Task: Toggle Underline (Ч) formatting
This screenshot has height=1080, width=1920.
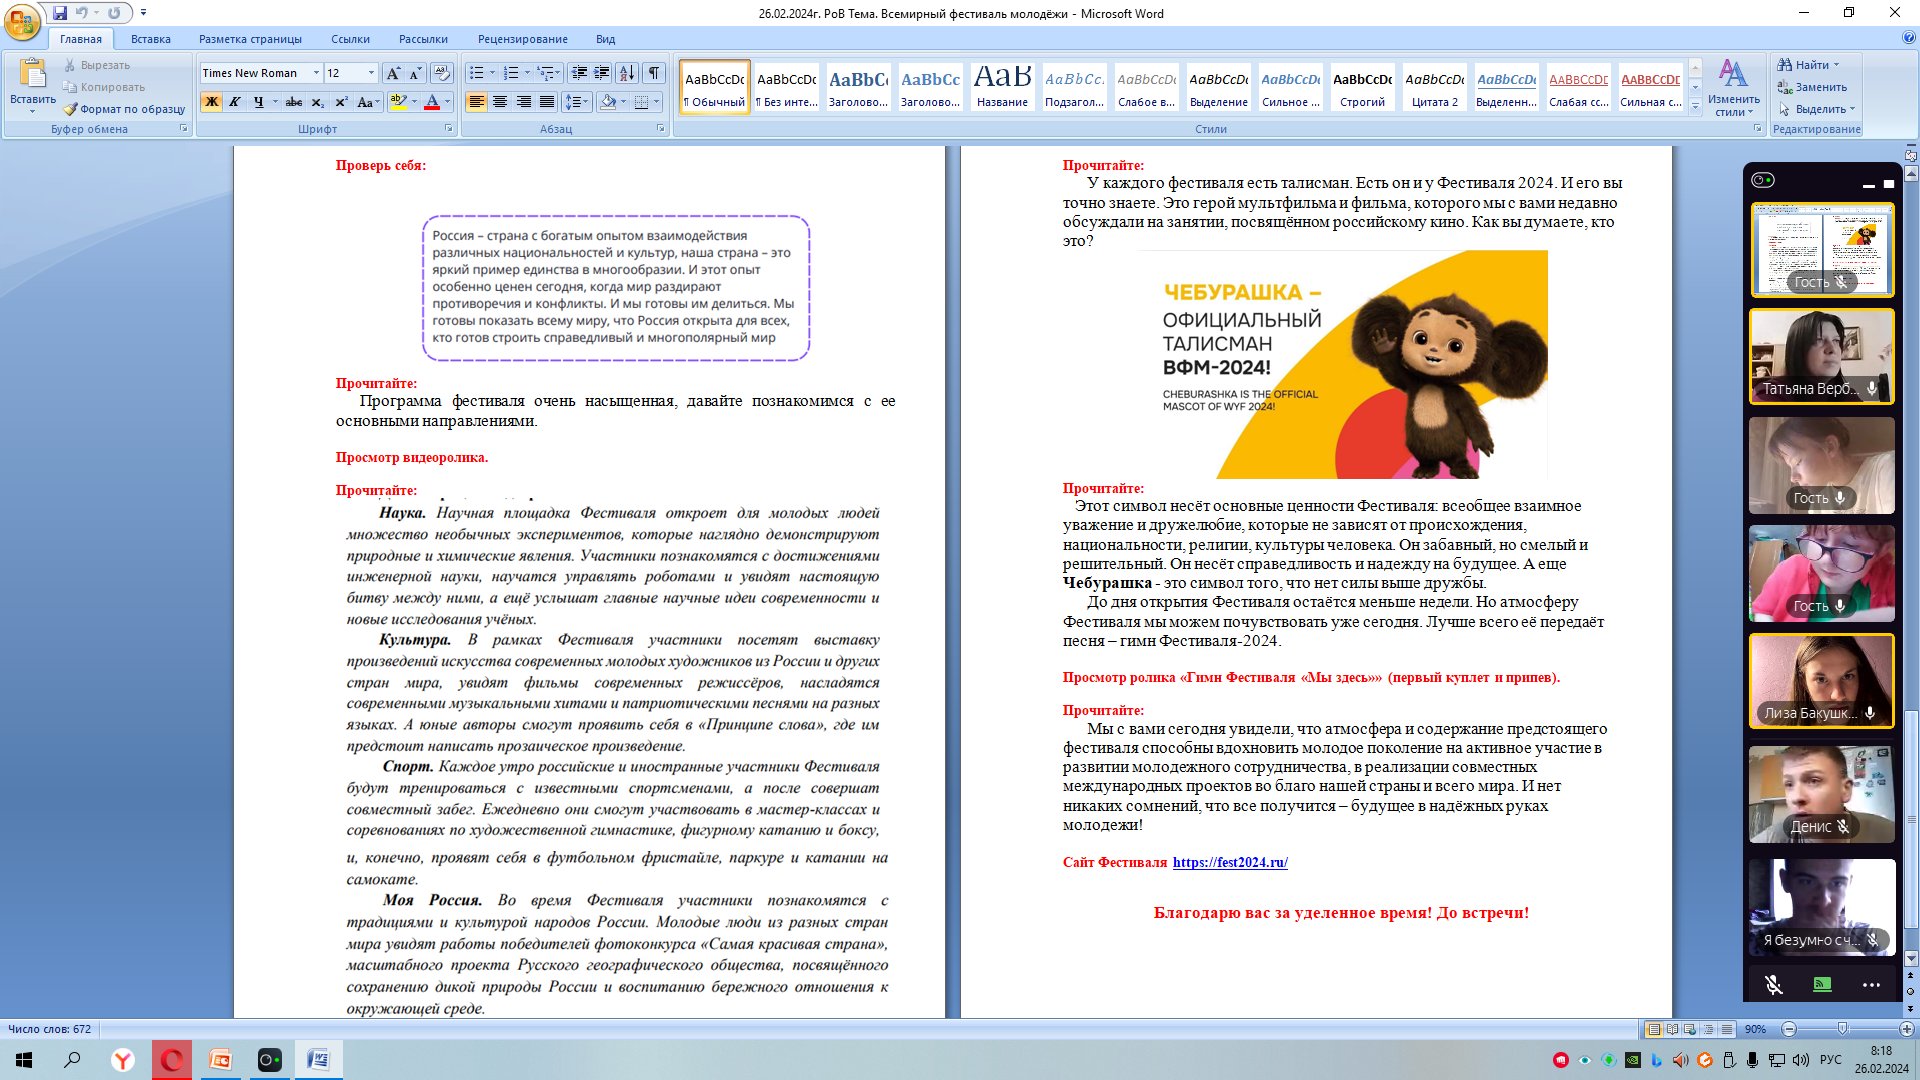Action: pyautogui.click(x=258, y=102)
